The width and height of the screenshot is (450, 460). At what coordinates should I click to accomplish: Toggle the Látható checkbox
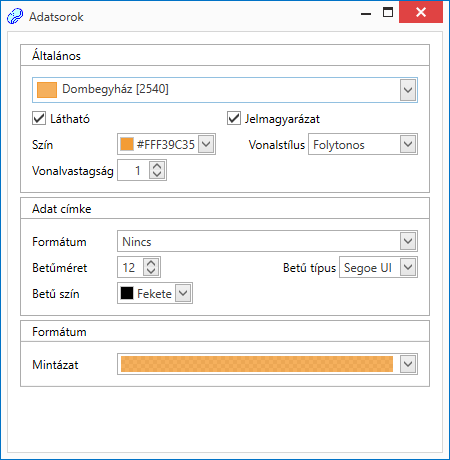point(39,118)
